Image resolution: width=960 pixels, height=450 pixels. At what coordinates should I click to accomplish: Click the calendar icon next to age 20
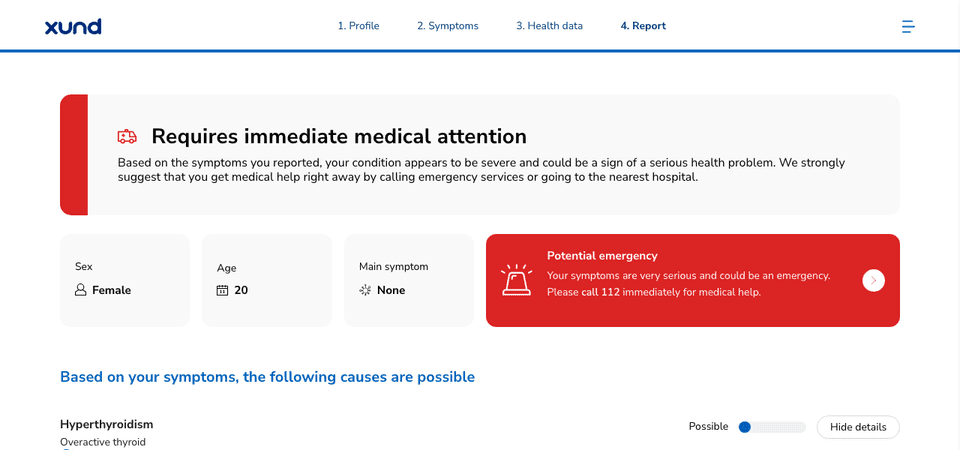tap(222, 290)
